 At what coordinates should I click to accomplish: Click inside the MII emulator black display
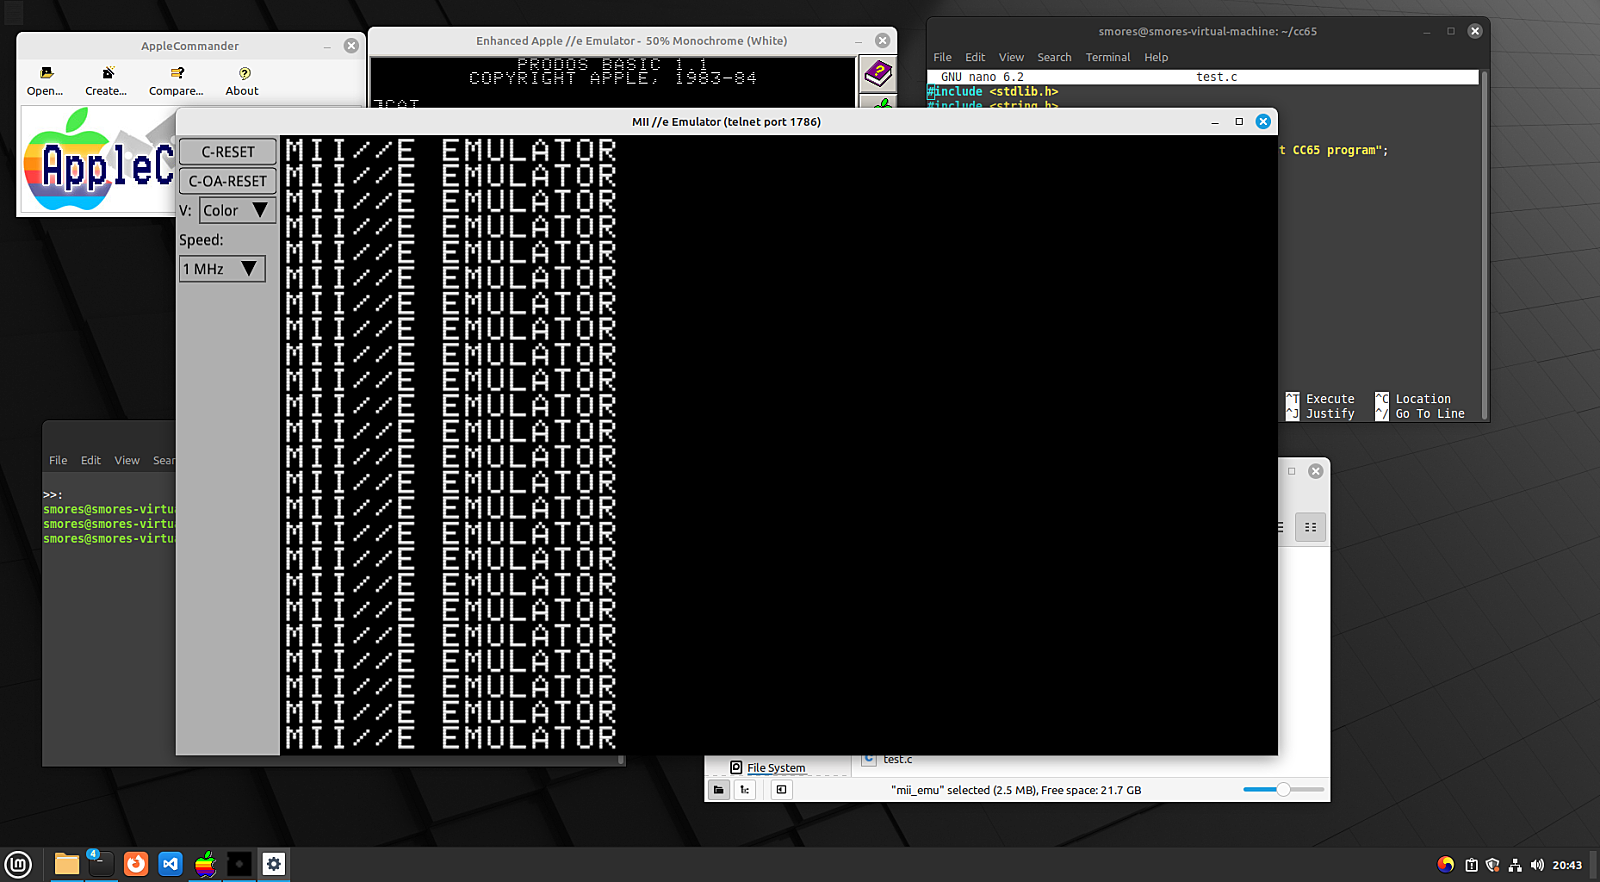pos(778,445)
